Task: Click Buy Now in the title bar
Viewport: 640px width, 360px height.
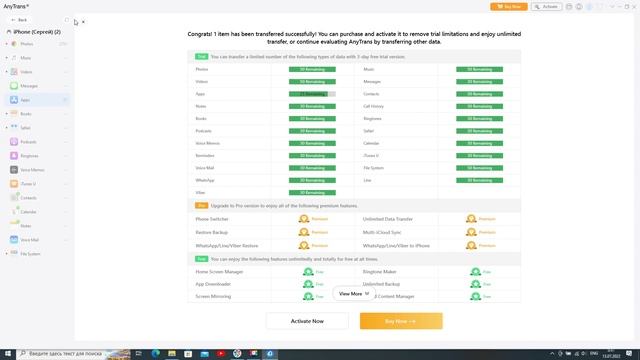Action: point(509,7)
